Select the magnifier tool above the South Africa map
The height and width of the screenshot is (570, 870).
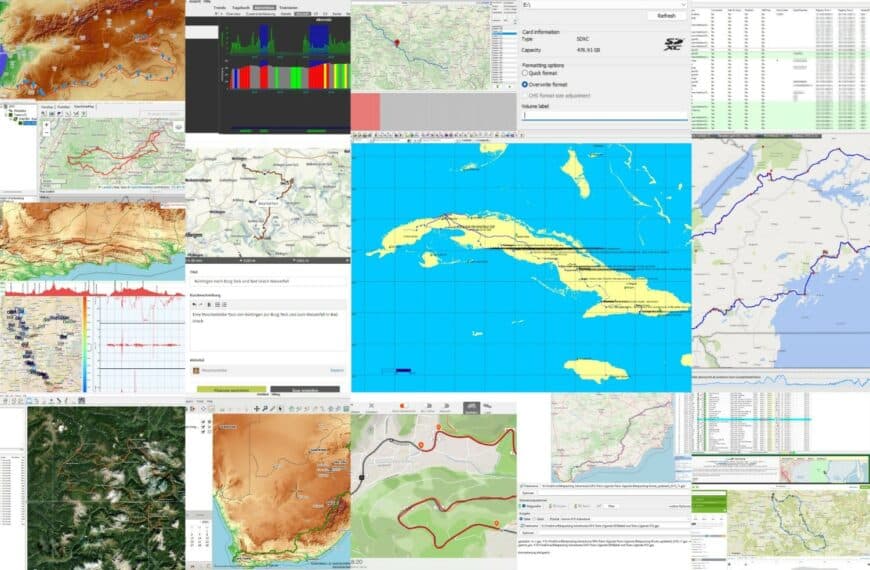tap(265, 408)
